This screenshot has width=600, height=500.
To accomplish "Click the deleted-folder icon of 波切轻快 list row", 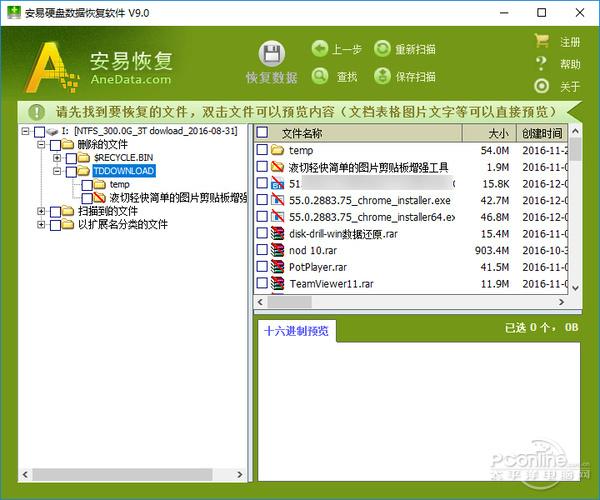I will (277, 167).
